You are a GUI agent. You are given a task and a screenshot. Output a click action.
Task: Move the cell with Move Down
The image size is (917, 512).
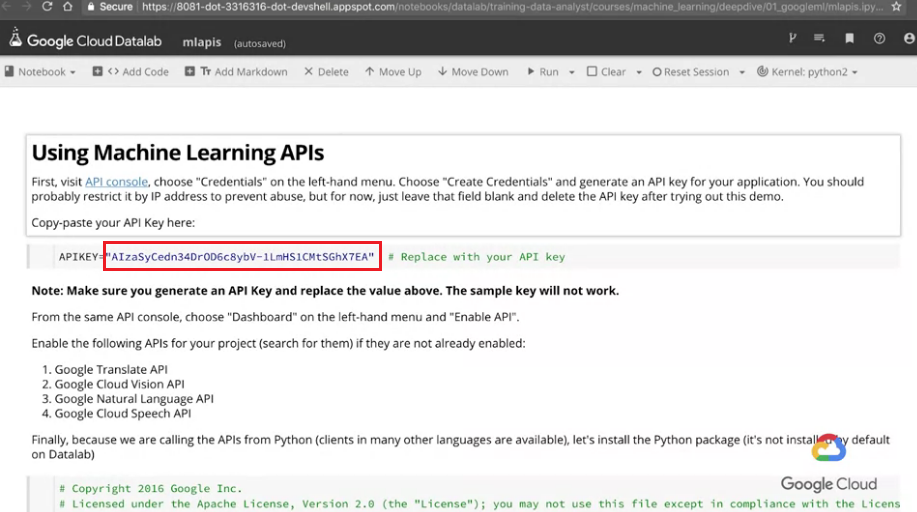(473, 71)
